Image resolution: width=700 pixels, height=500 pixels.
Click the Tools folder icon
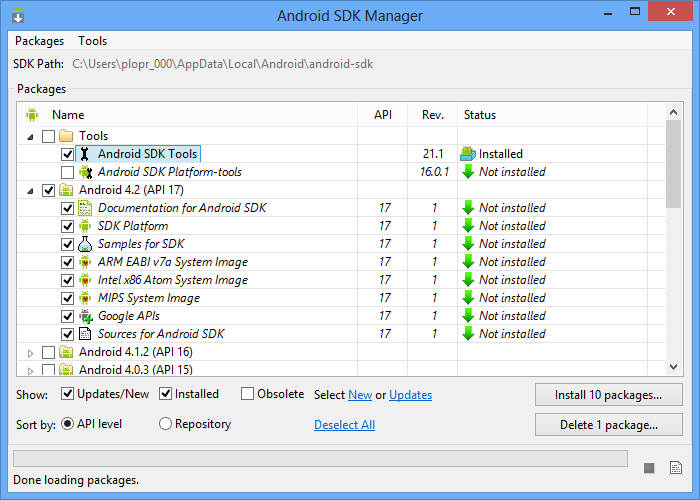66,136
